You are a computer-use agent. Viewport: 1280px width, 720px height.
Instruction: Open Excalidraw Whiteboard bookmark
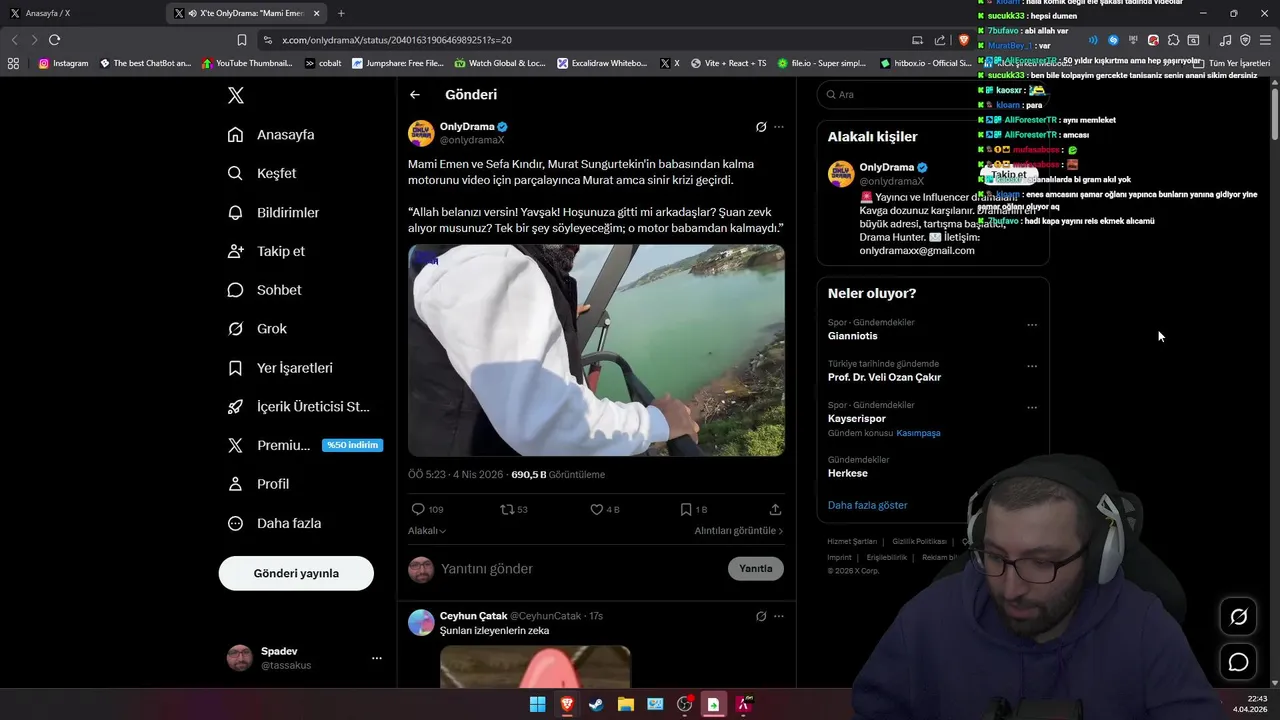coord(602,63)
